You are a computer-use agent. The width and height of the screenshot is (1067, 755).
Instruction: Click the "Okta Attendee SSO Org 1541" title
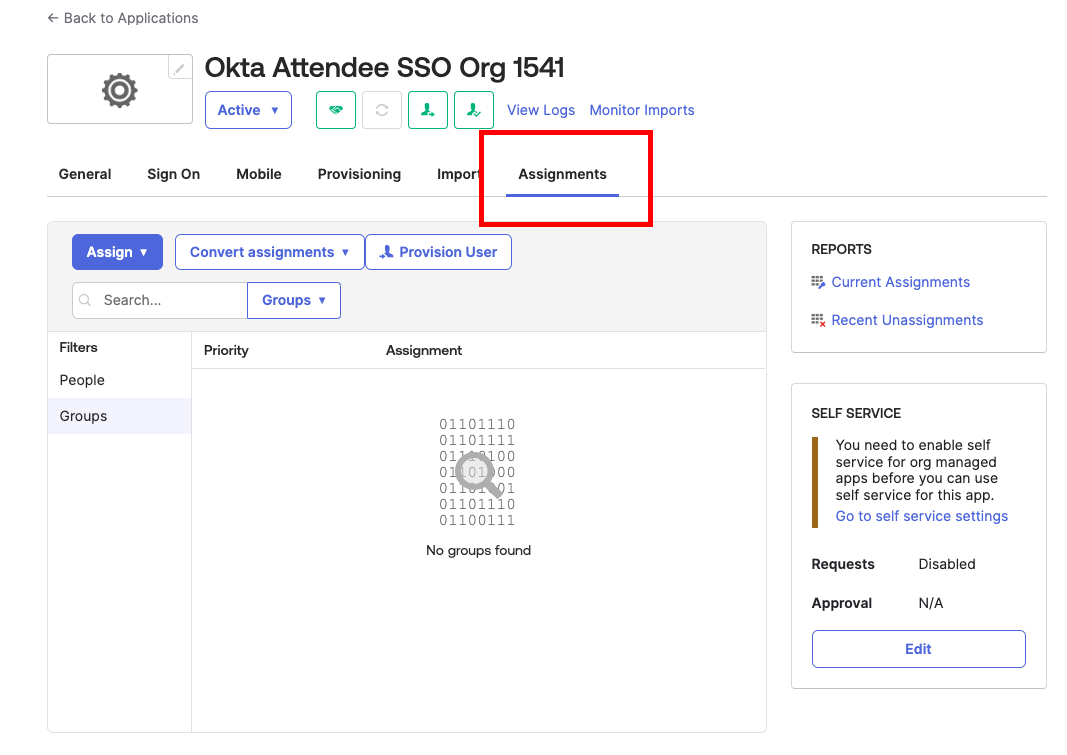384,67
